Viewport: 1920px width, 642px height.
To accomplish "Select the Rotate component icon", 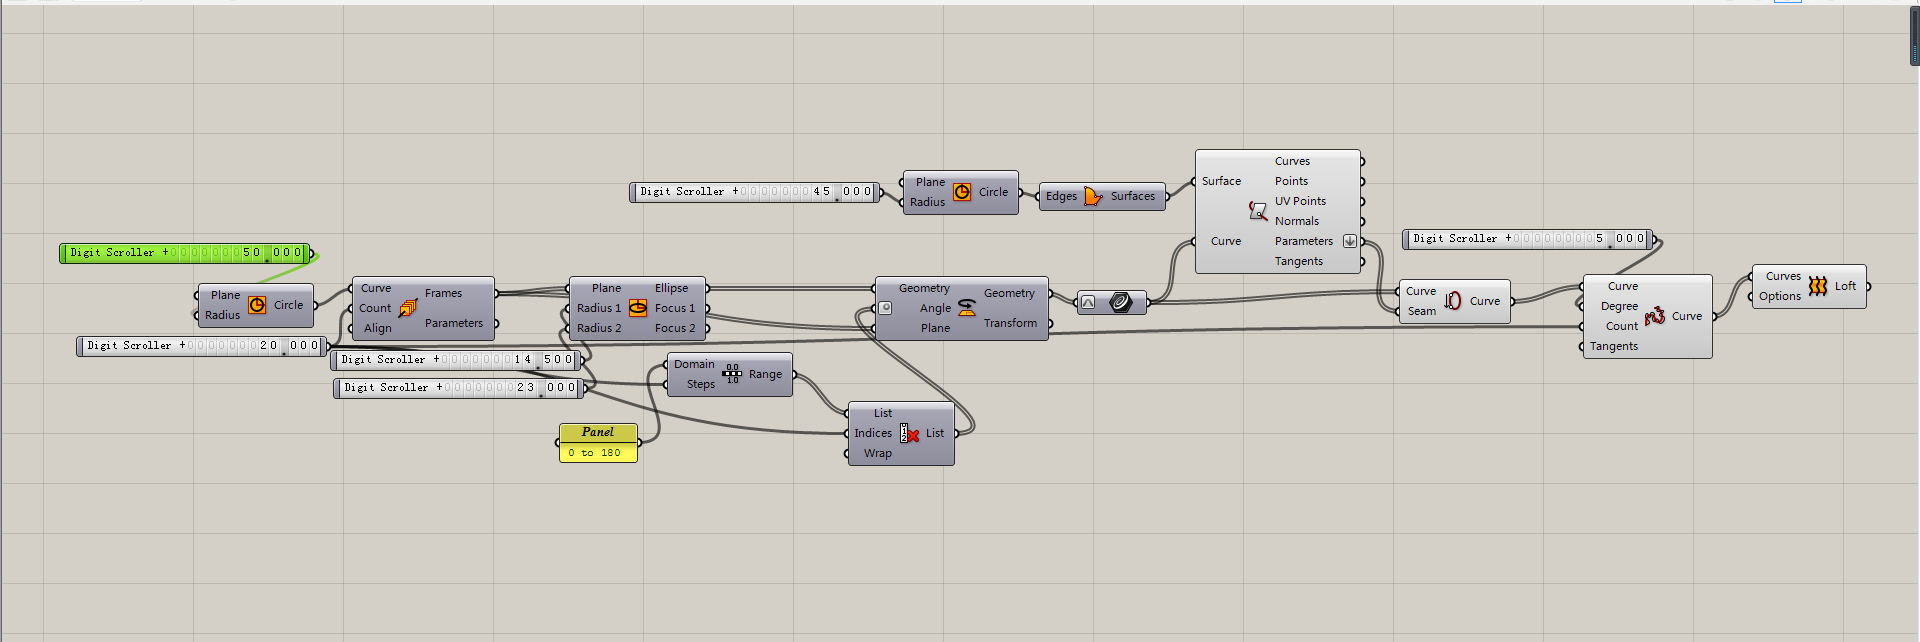I will 967,307.
